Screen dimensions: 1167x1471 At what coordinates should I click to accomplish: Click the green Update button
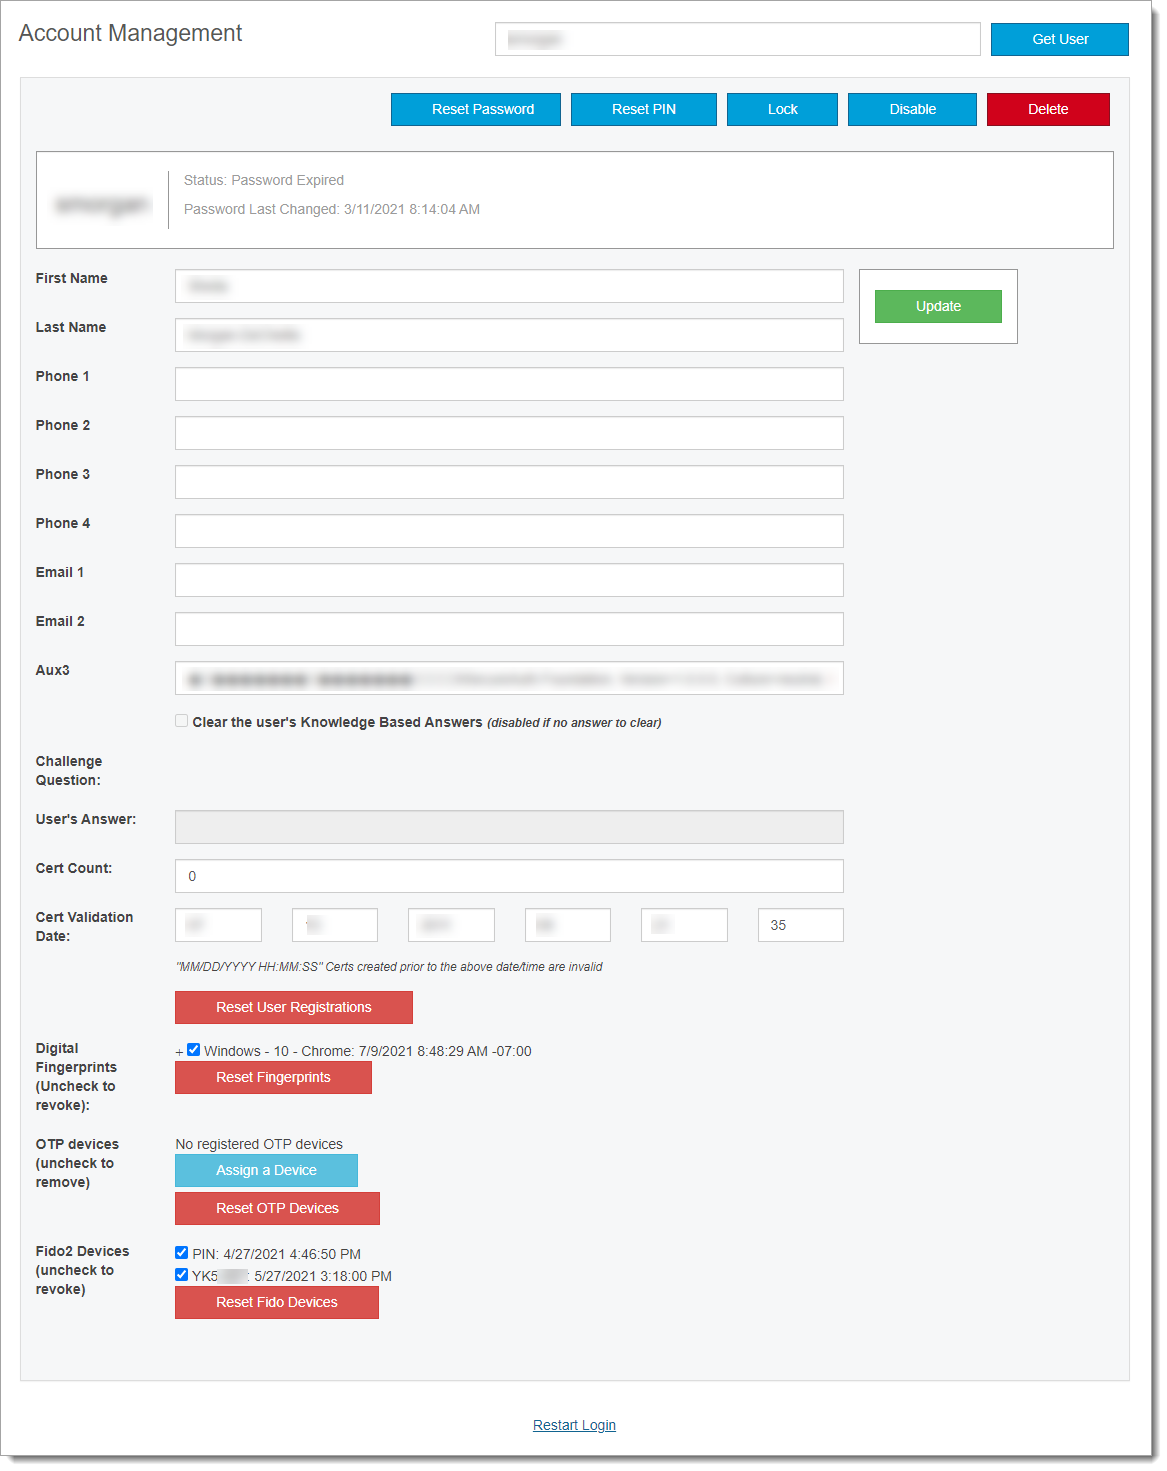click(x=937, y=306)
